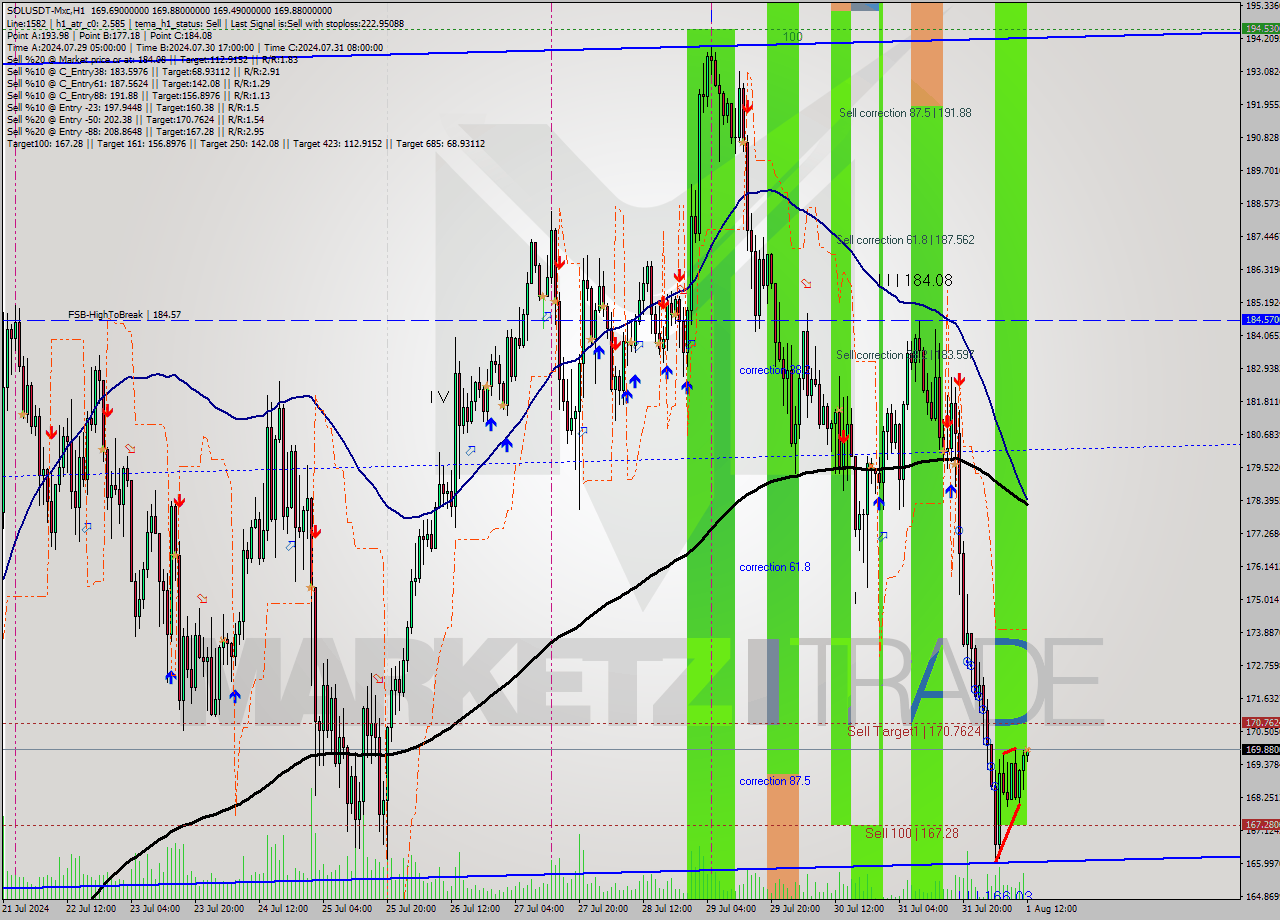The image size is (1280, 920).
Task: Click 181.811 on the price axis
Action: 1262,402
